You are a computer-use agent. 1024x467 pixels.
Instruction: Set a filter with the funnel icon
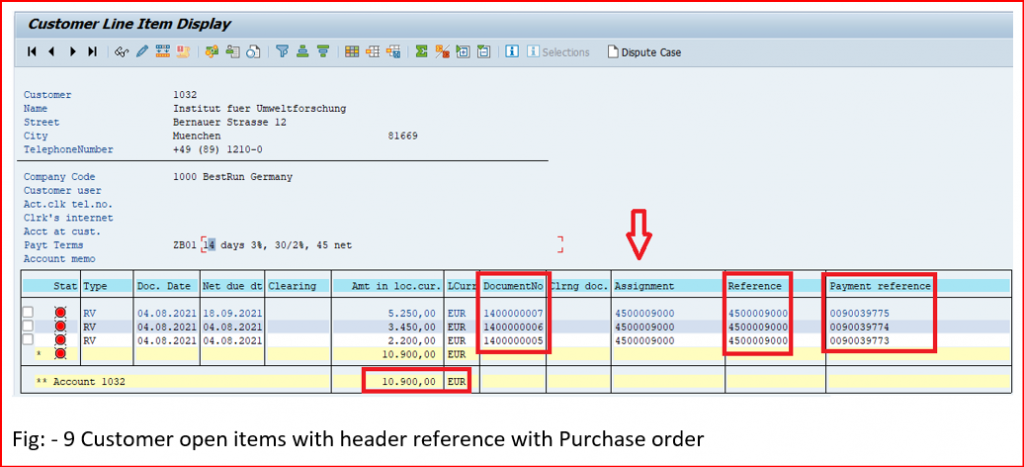282,52
